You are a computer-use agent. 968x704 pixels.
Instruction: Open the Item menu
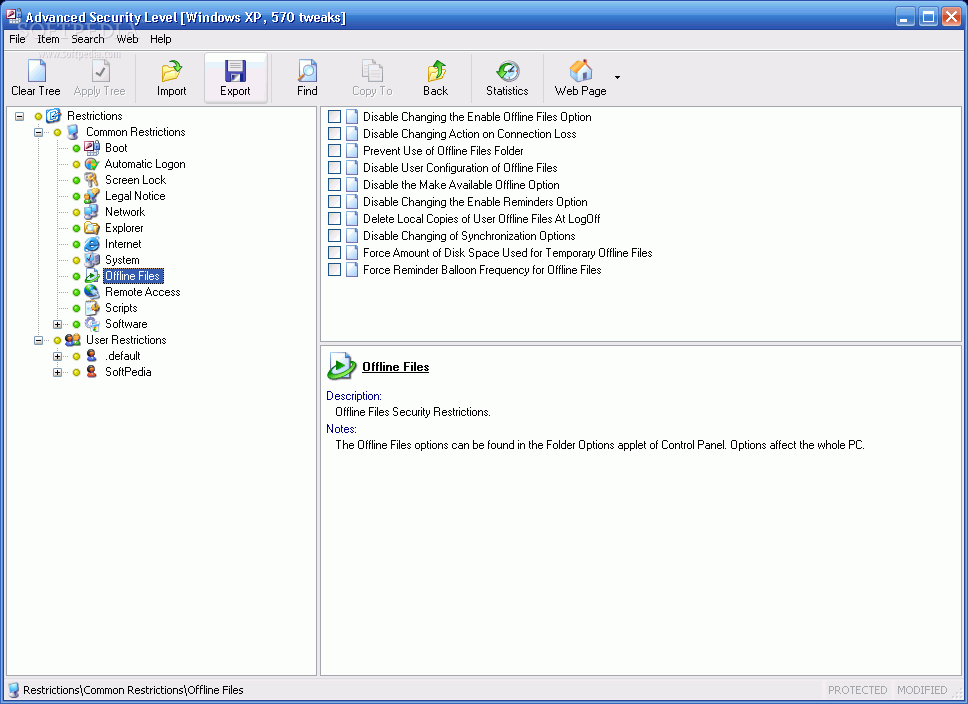(x=48, y=39)
